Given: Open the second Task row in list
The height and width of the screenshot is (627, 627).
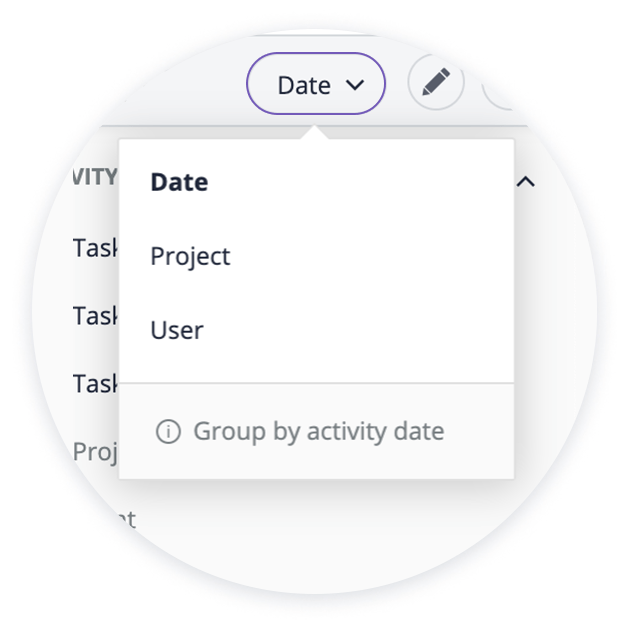Looking at the screenshot, I should point(96,315).
